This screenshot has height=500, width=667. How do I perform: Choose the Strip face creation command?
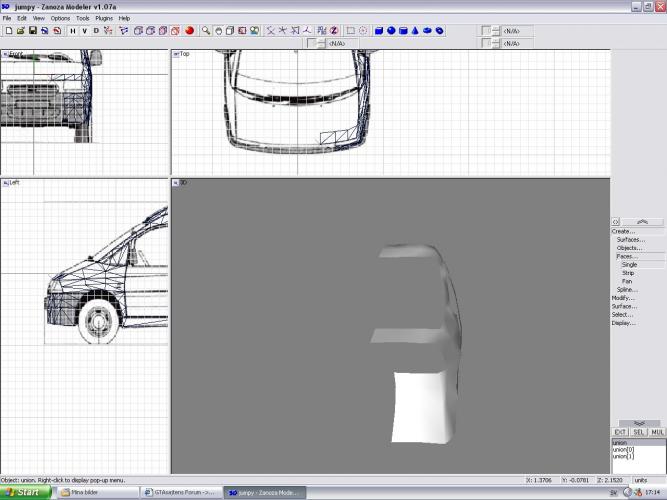pyautogui.click(x=628, y=273)
